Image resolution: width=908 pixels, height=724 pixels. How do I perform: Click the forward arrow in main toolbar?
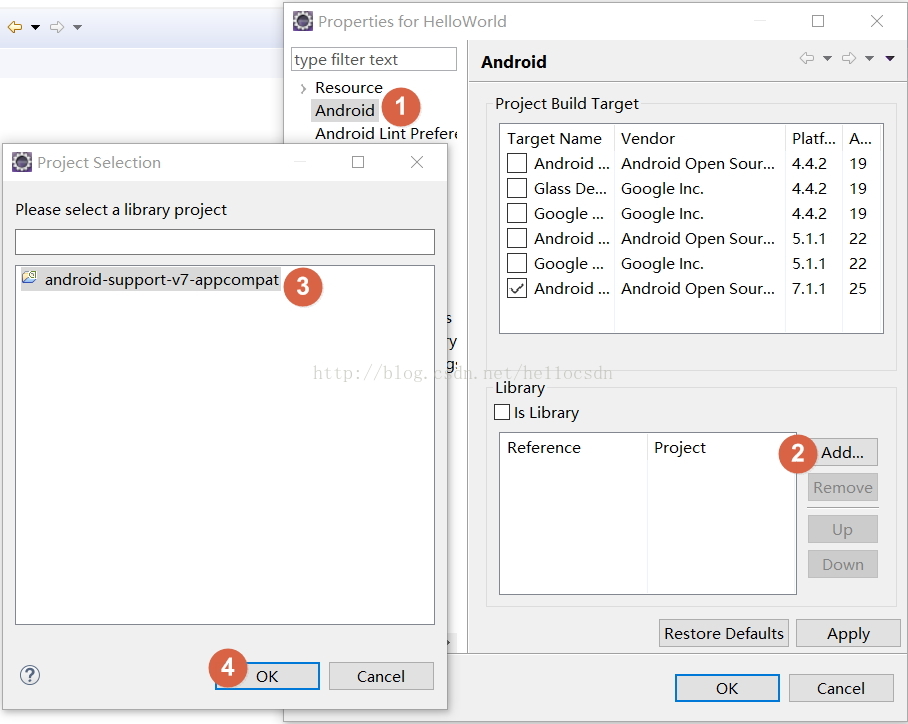57,27
